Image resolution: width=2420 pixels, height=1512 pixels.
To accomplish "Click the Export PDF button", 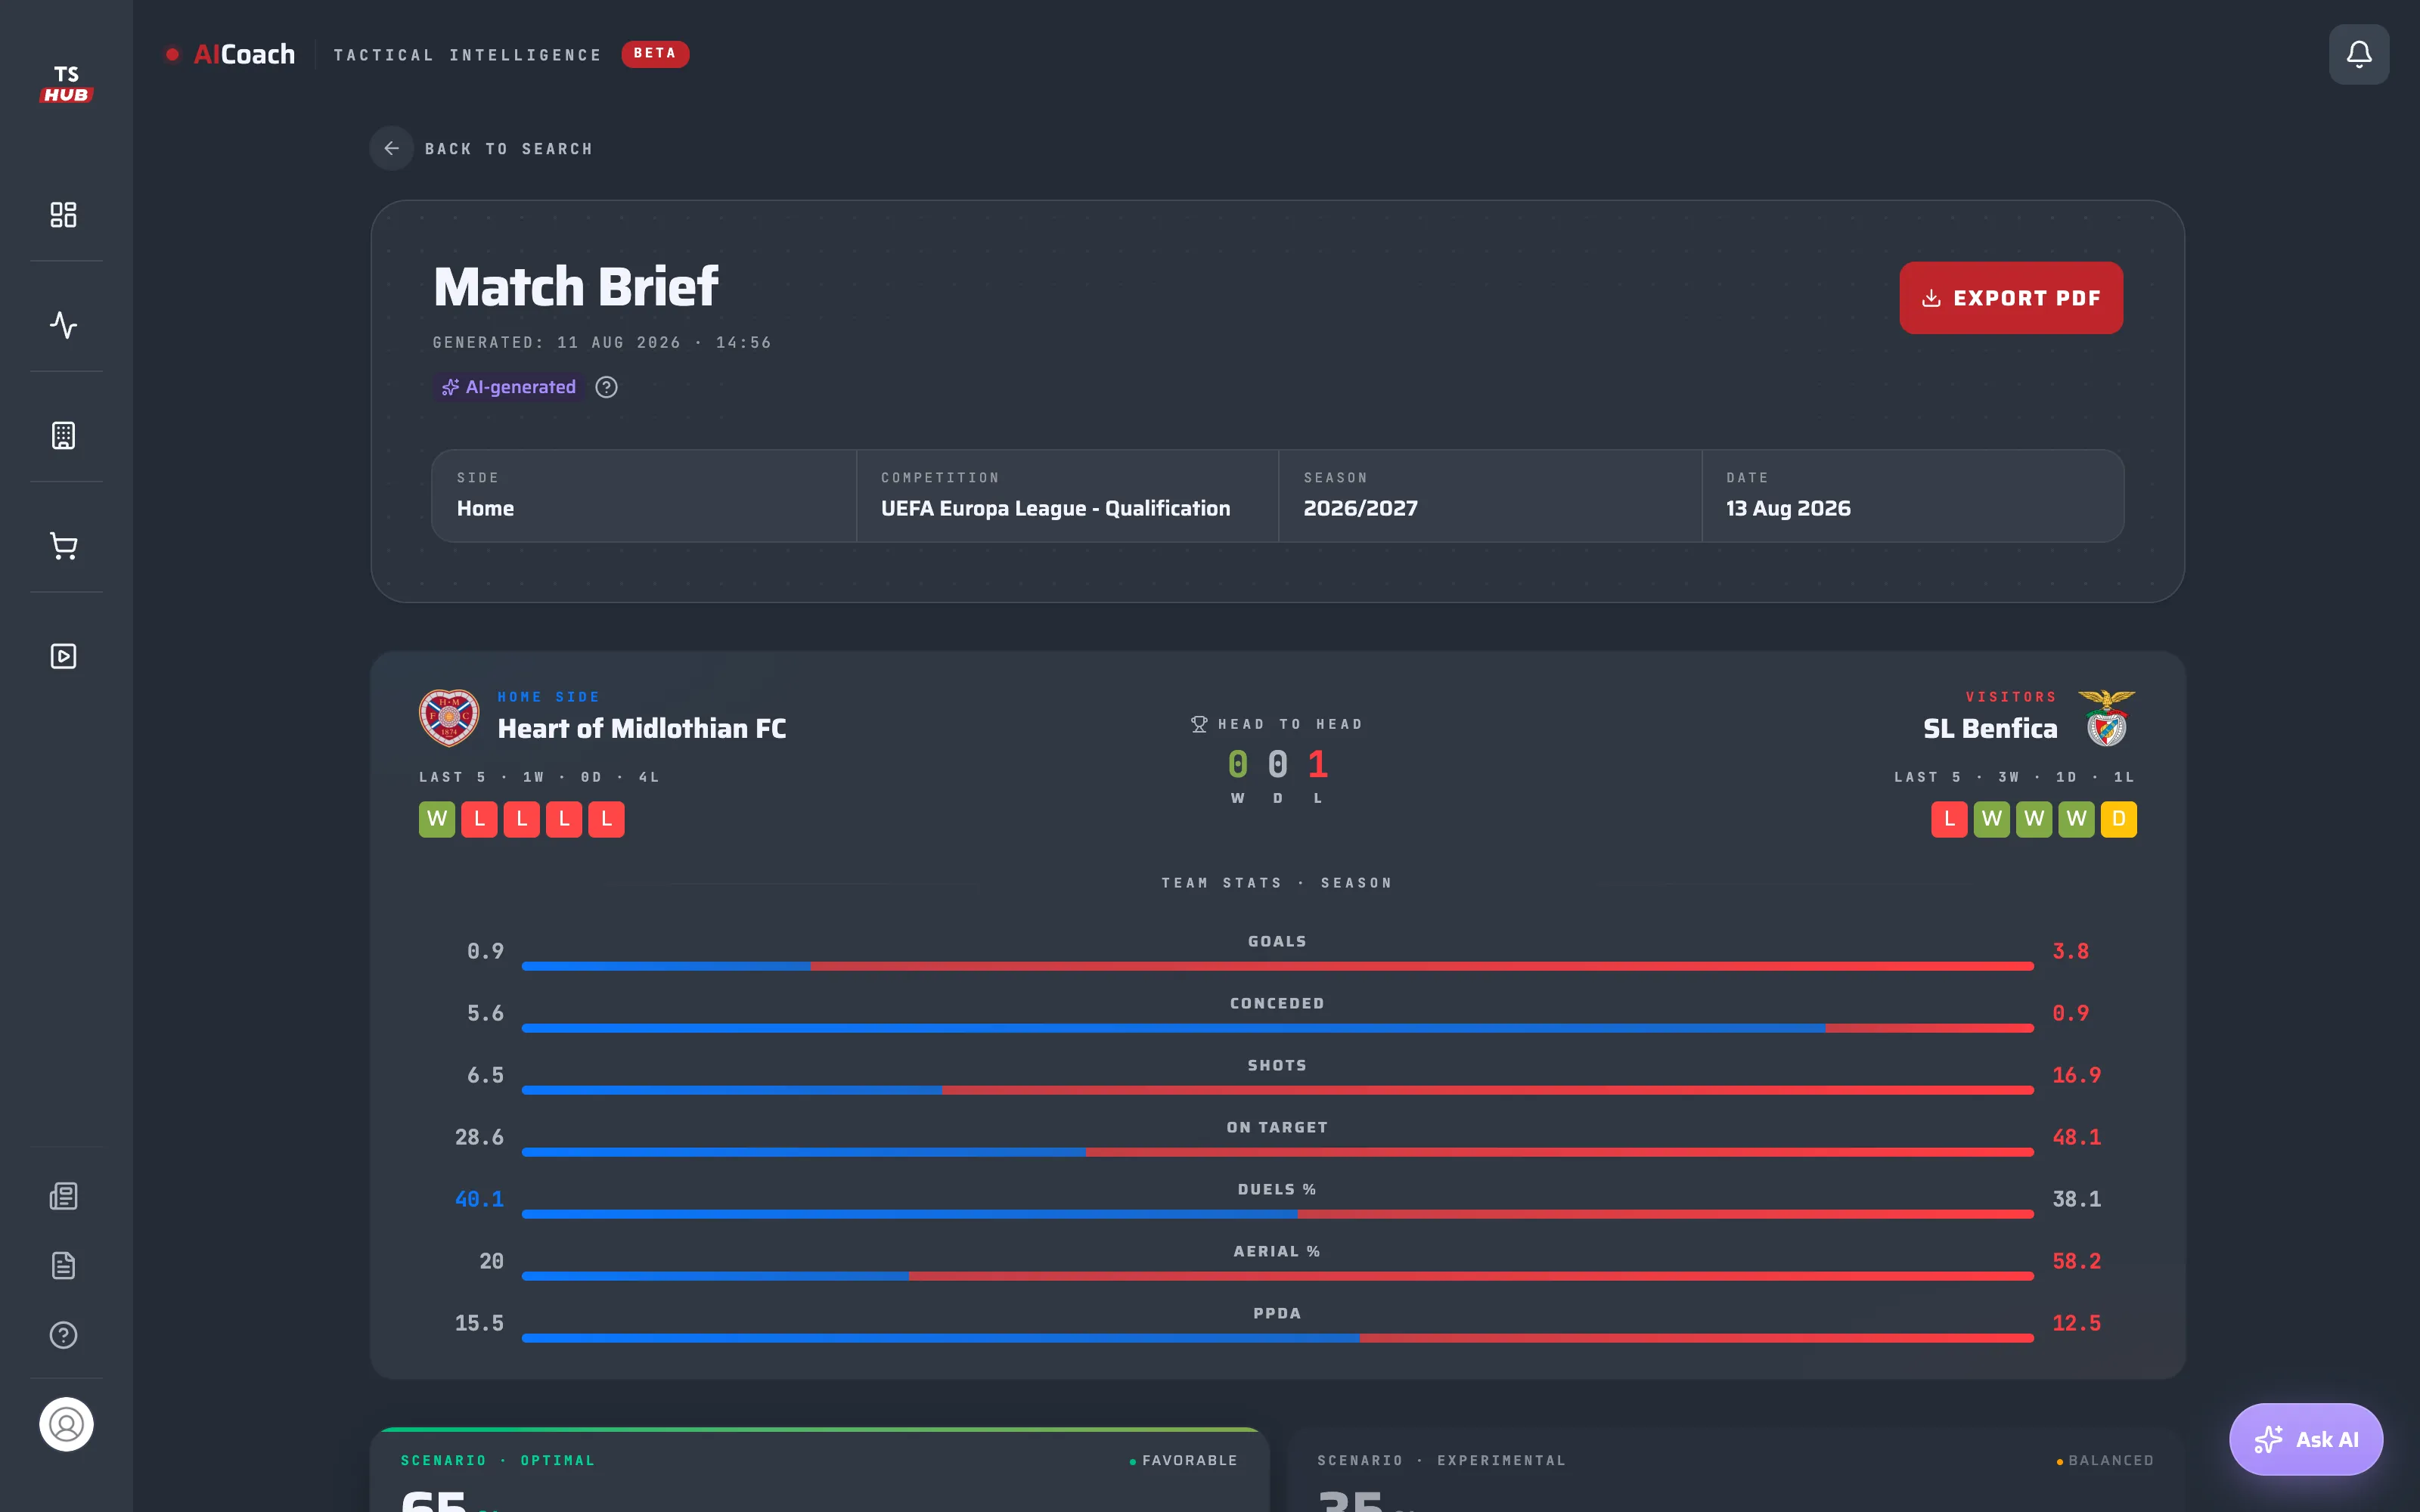I will click(x=2011, y=298).
